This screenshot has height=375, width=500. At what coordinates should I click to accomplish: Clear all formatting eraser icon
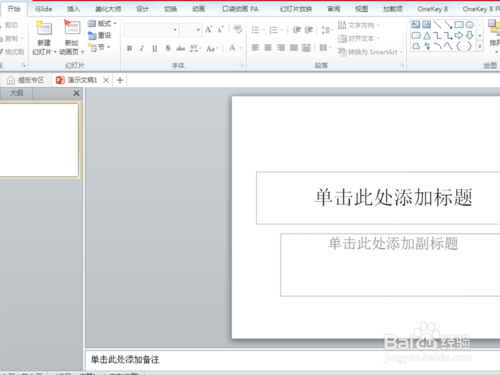tap(238, 29)
